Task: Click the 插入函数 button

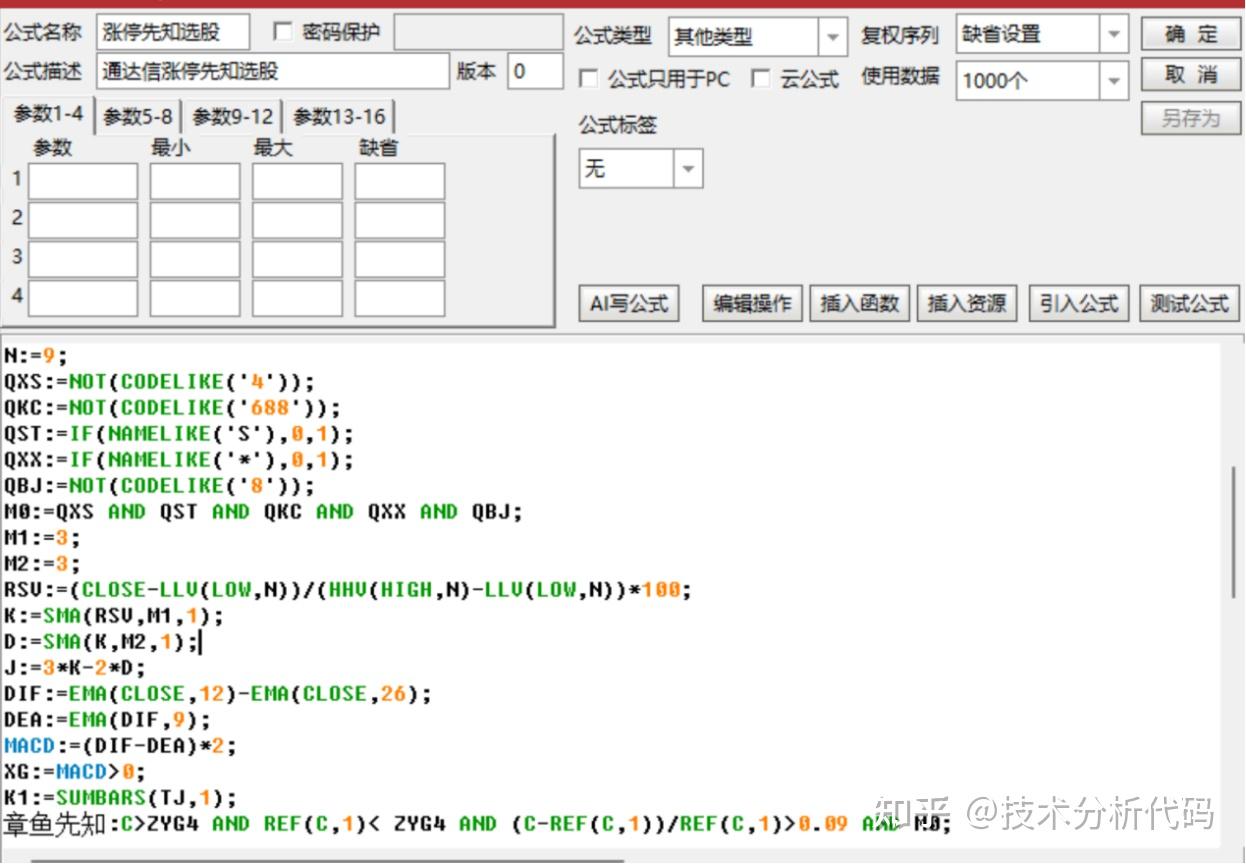Action: (859, 303)
